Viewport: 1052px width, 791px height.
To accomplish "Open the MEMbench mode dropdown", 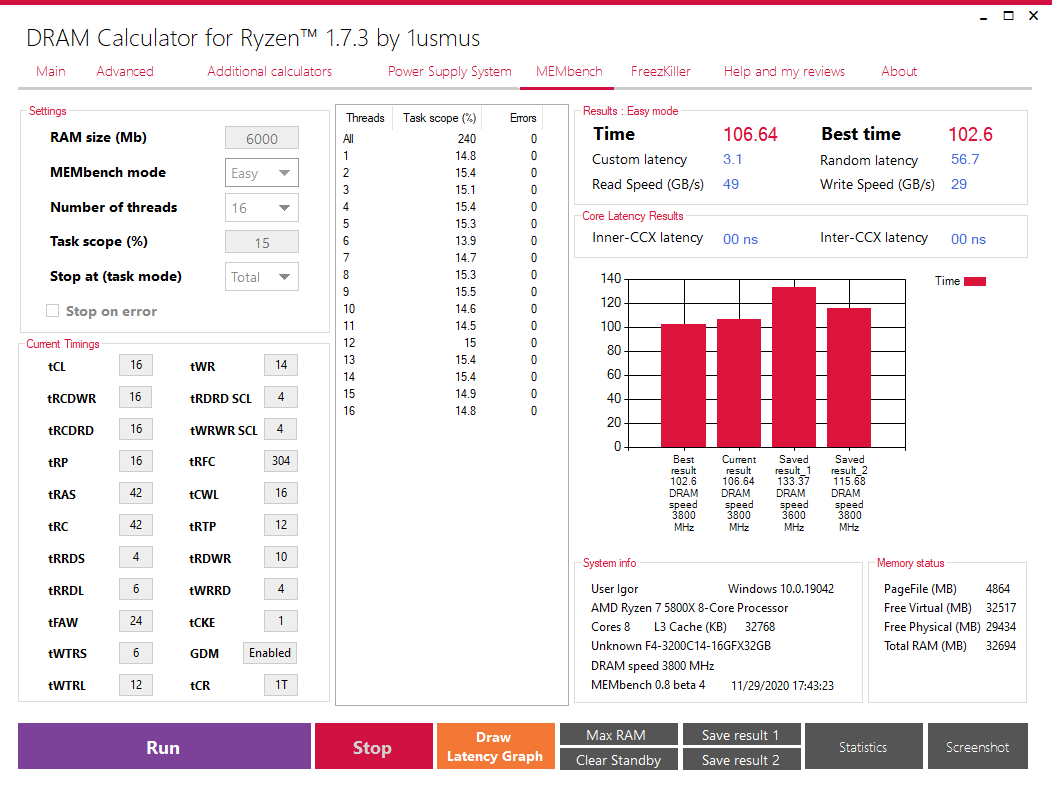I will (262, 173).
